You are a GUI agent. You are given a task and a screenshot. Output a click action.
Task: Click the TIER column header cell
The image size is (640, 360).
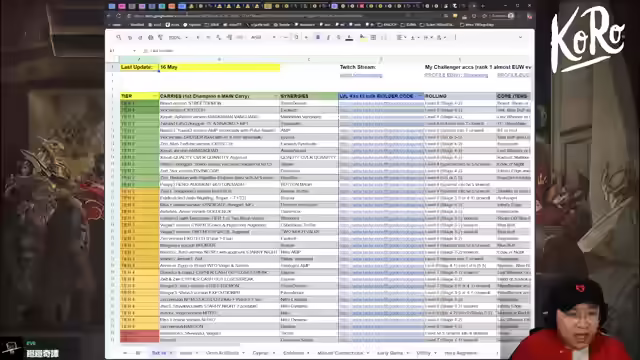tap(139, 96)
